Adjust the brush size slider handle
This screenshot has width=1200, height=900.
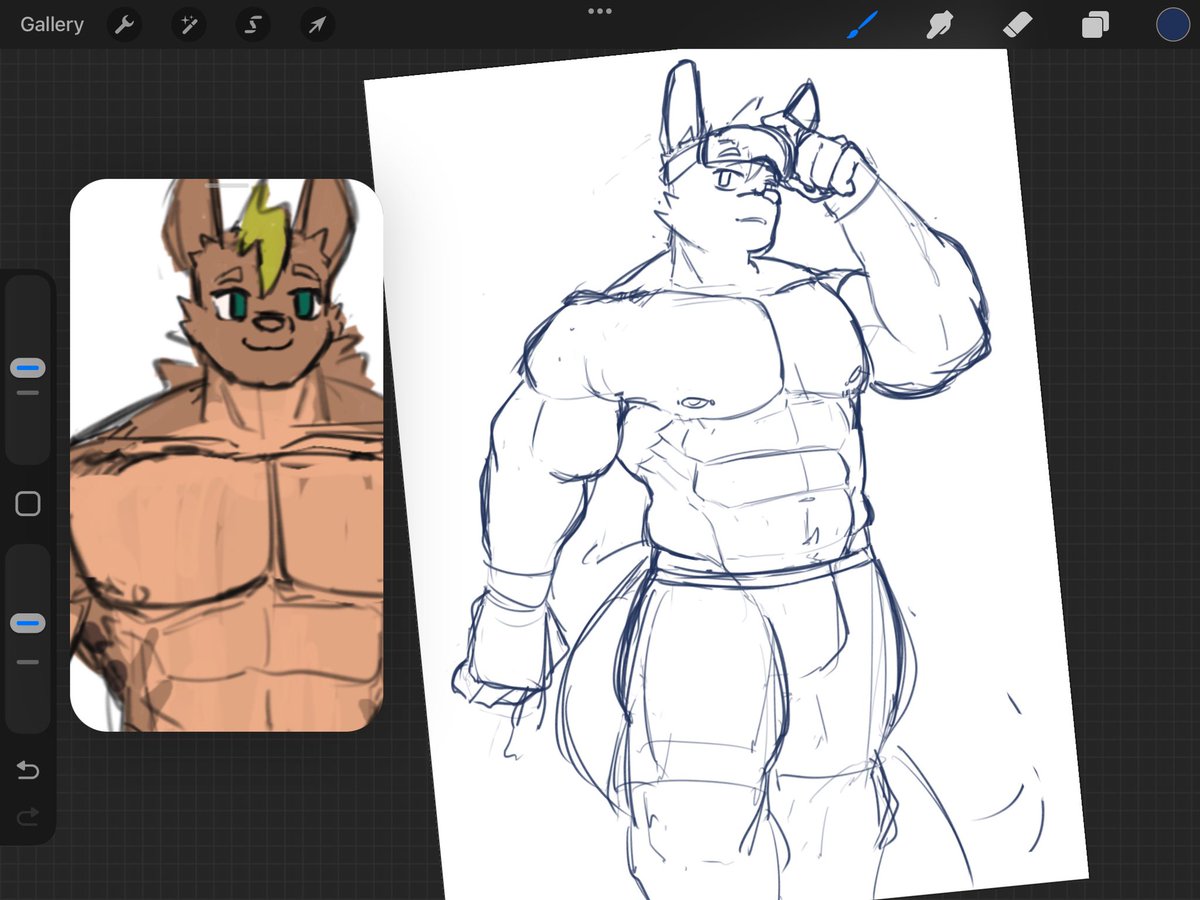click(28, 368)
